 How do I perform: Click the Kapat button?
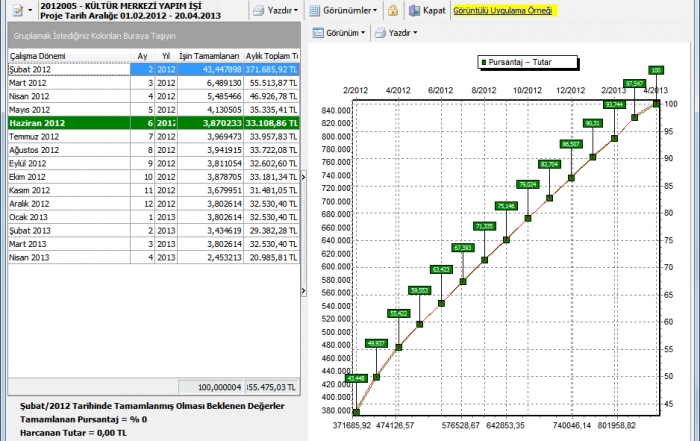pos(426,10)
